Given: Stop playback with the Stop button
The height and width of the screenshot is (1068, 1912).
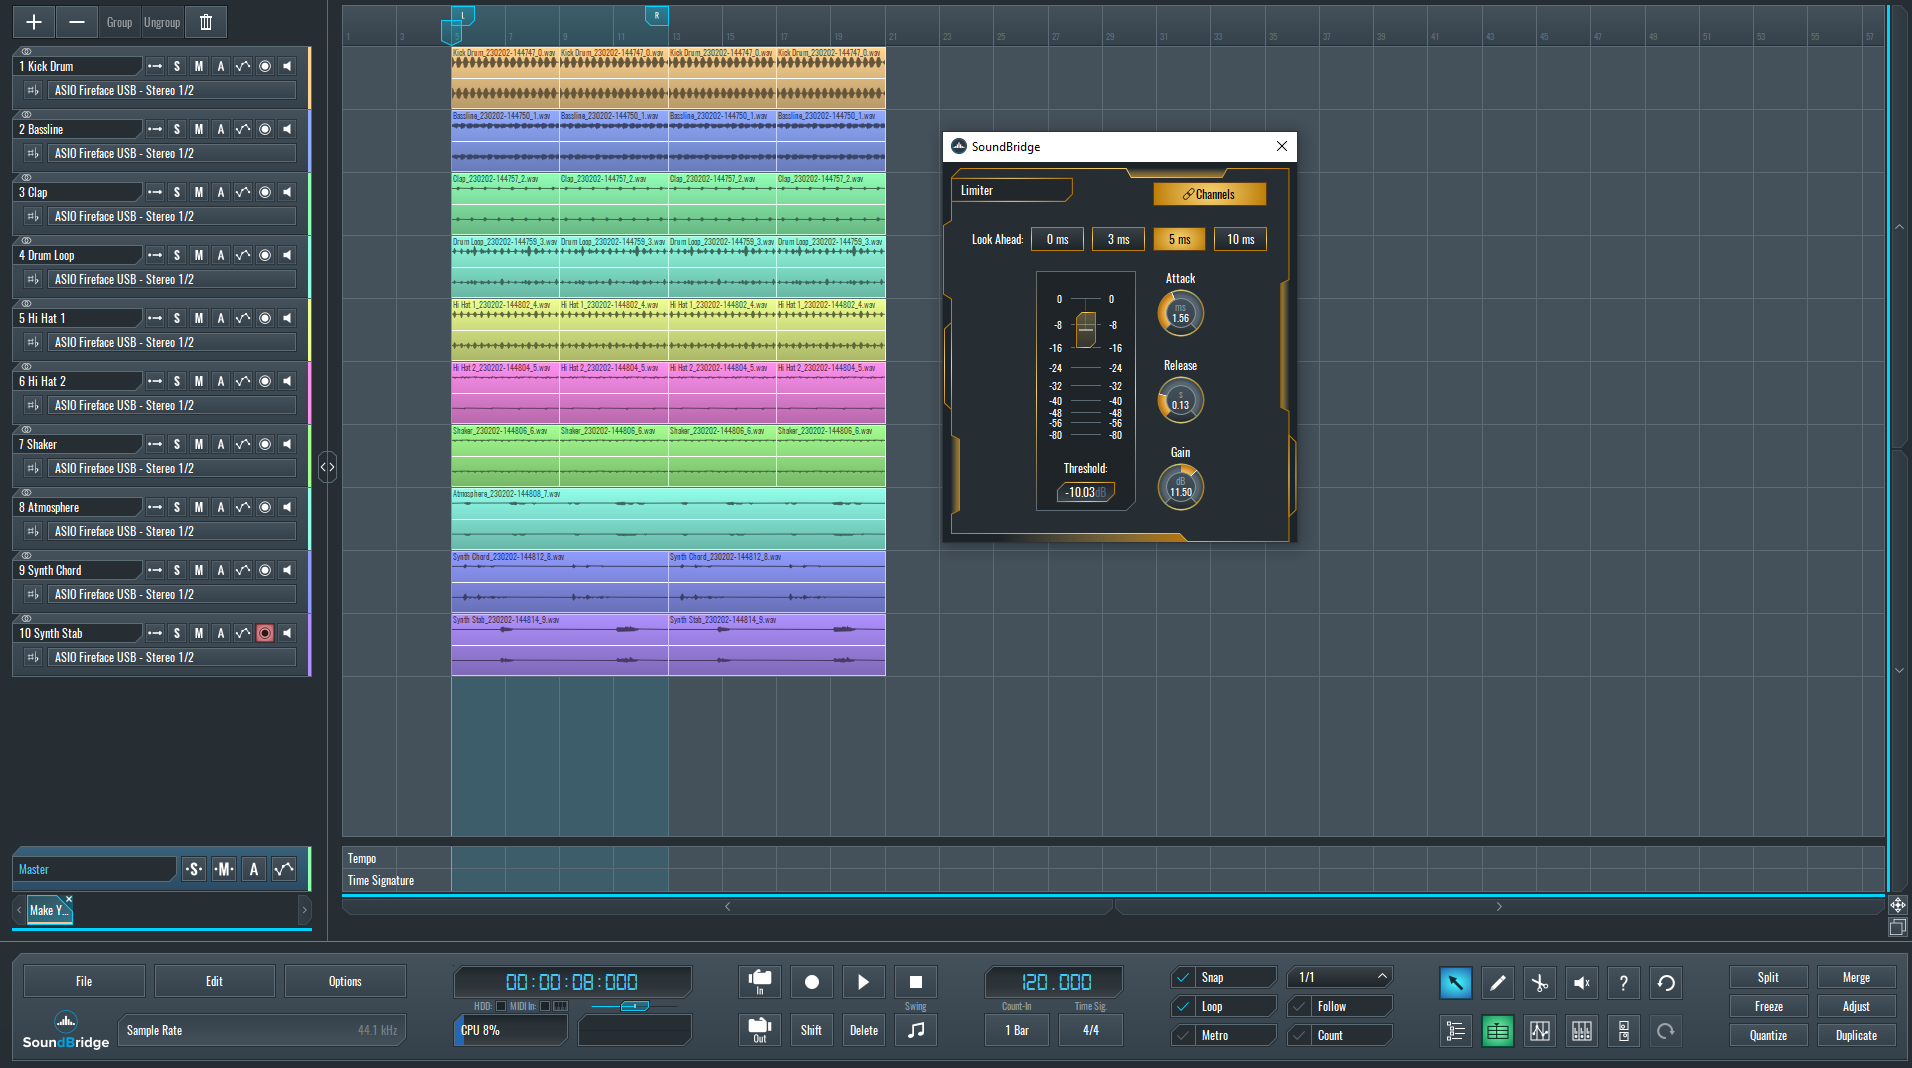Looking at the screenshot, I should pyautogui.click(x=915, y=982).
